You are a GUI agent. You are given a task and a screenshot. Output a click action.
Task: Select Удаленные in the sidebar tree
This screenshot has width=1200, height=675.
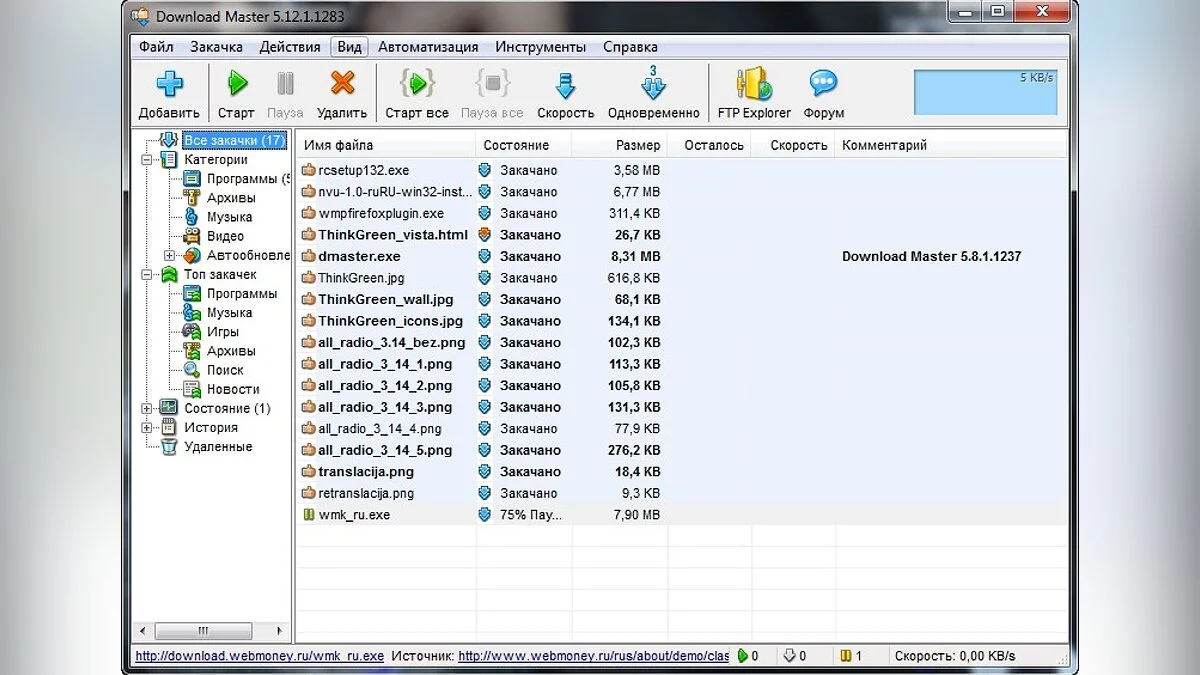(218, 447)
